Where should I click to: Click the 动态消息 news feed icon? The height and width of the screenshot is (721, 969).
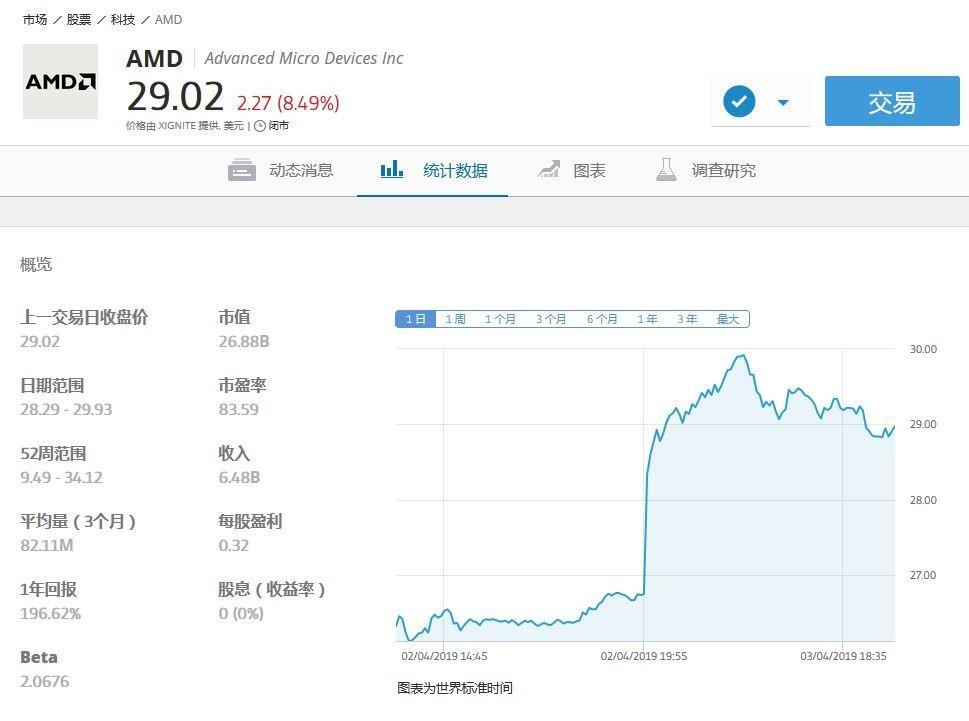(x=242, y=170)
